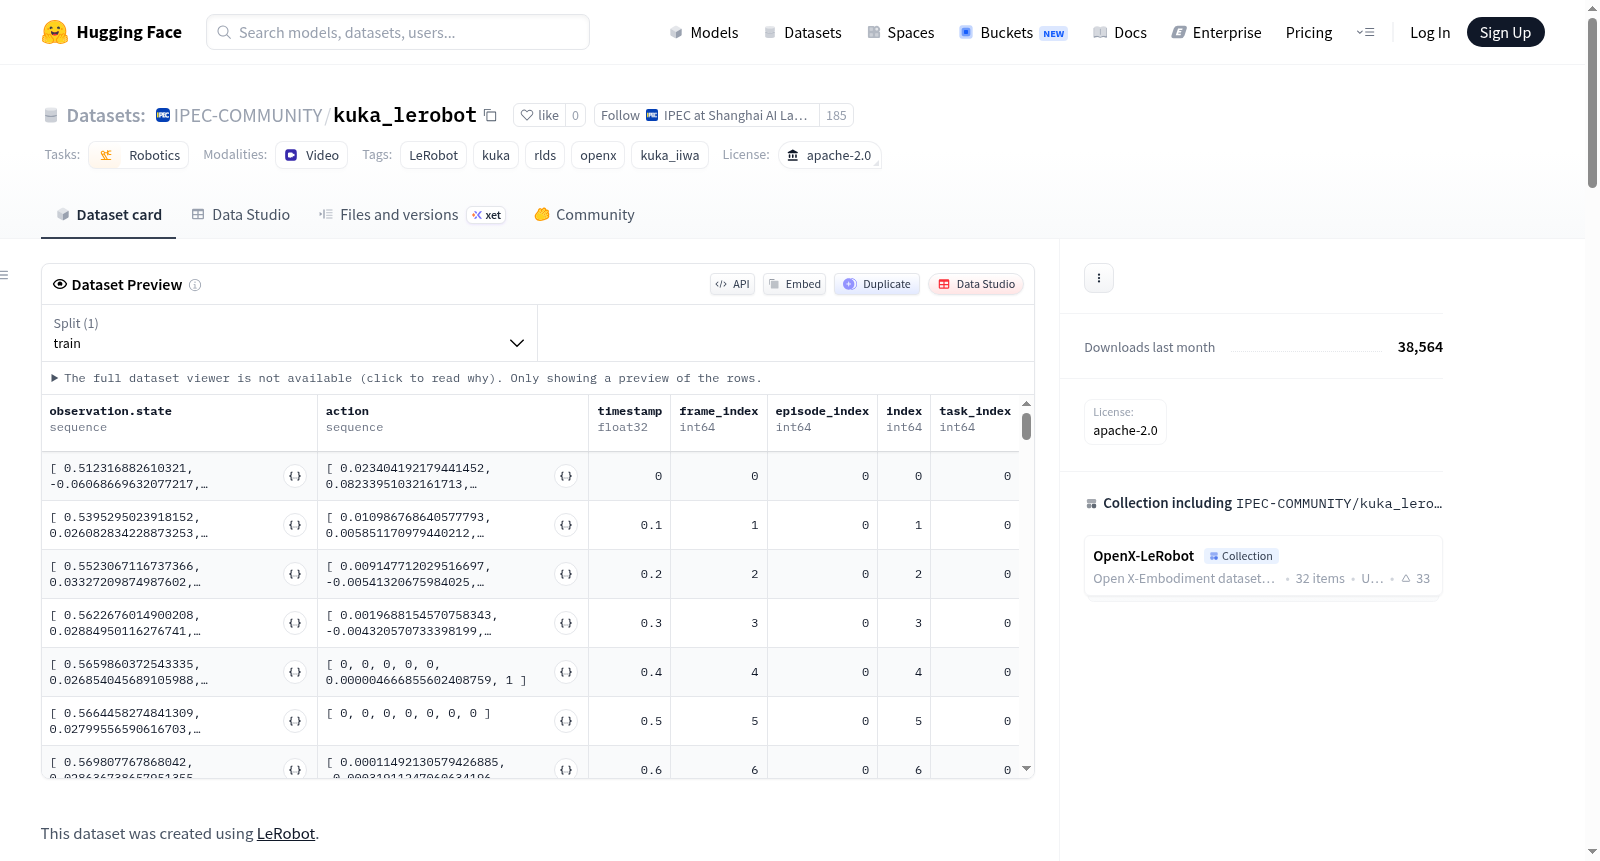
Task: Click the Duplicate button
Action: coord(877,284)
